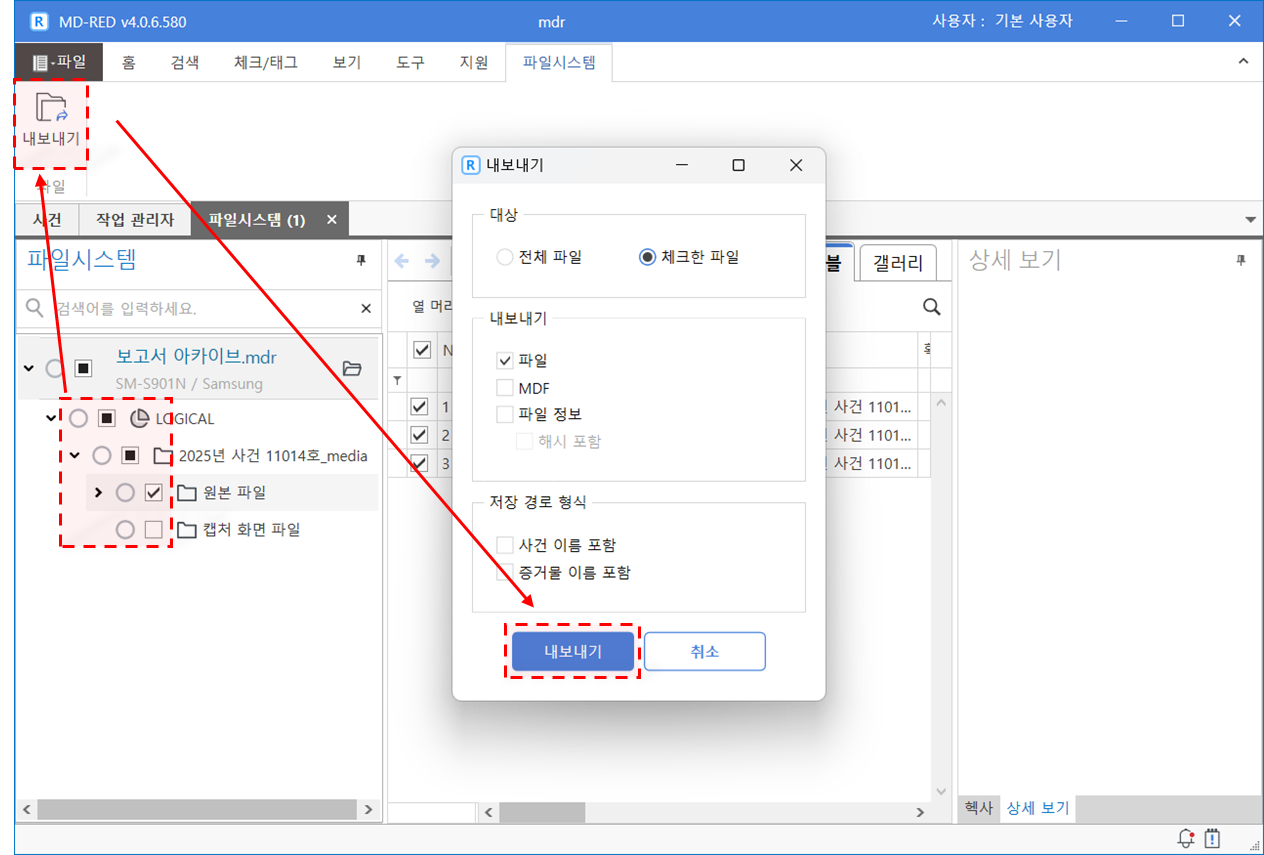Screen dimensions: 1264x855
Task: Open the 도구 ribbon tab
Action: click(x=410, y=62)
